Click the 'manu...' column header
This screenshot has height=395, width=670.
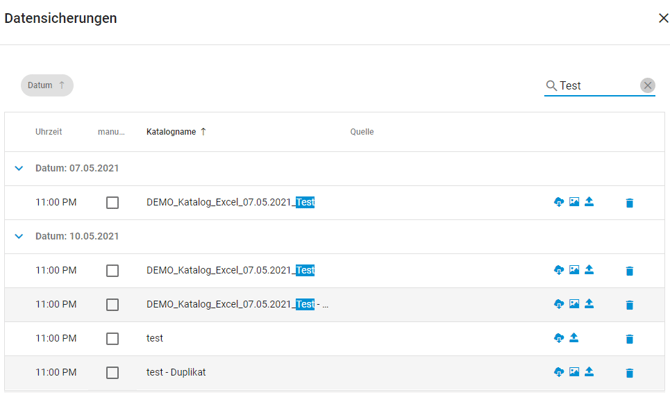coord(111,132)
